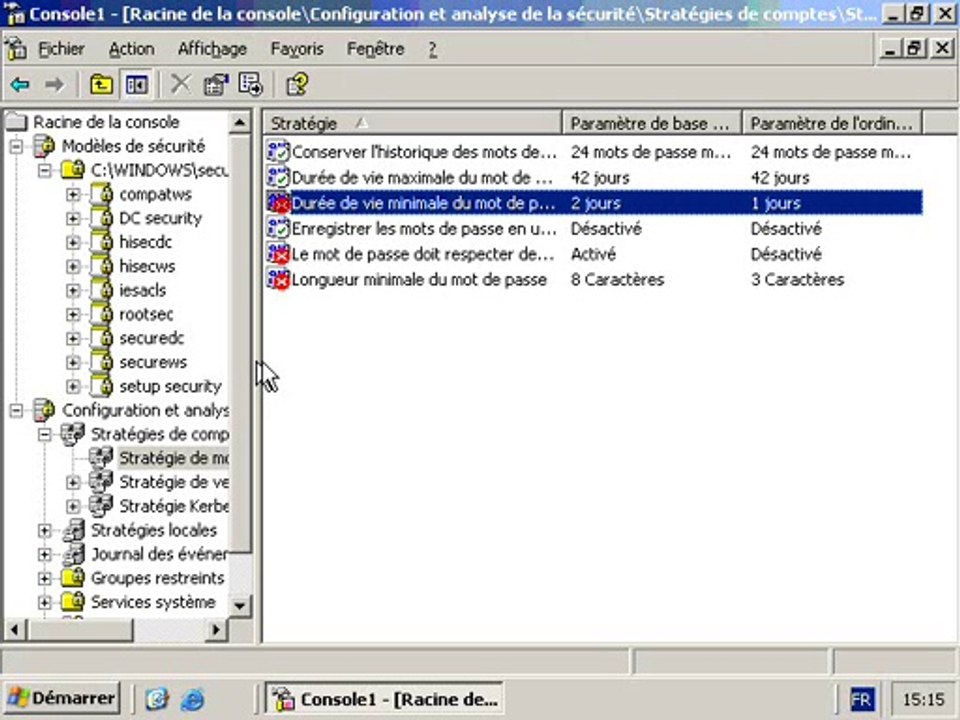
Task: Open the Fichier menu
Action: [61, 49]
